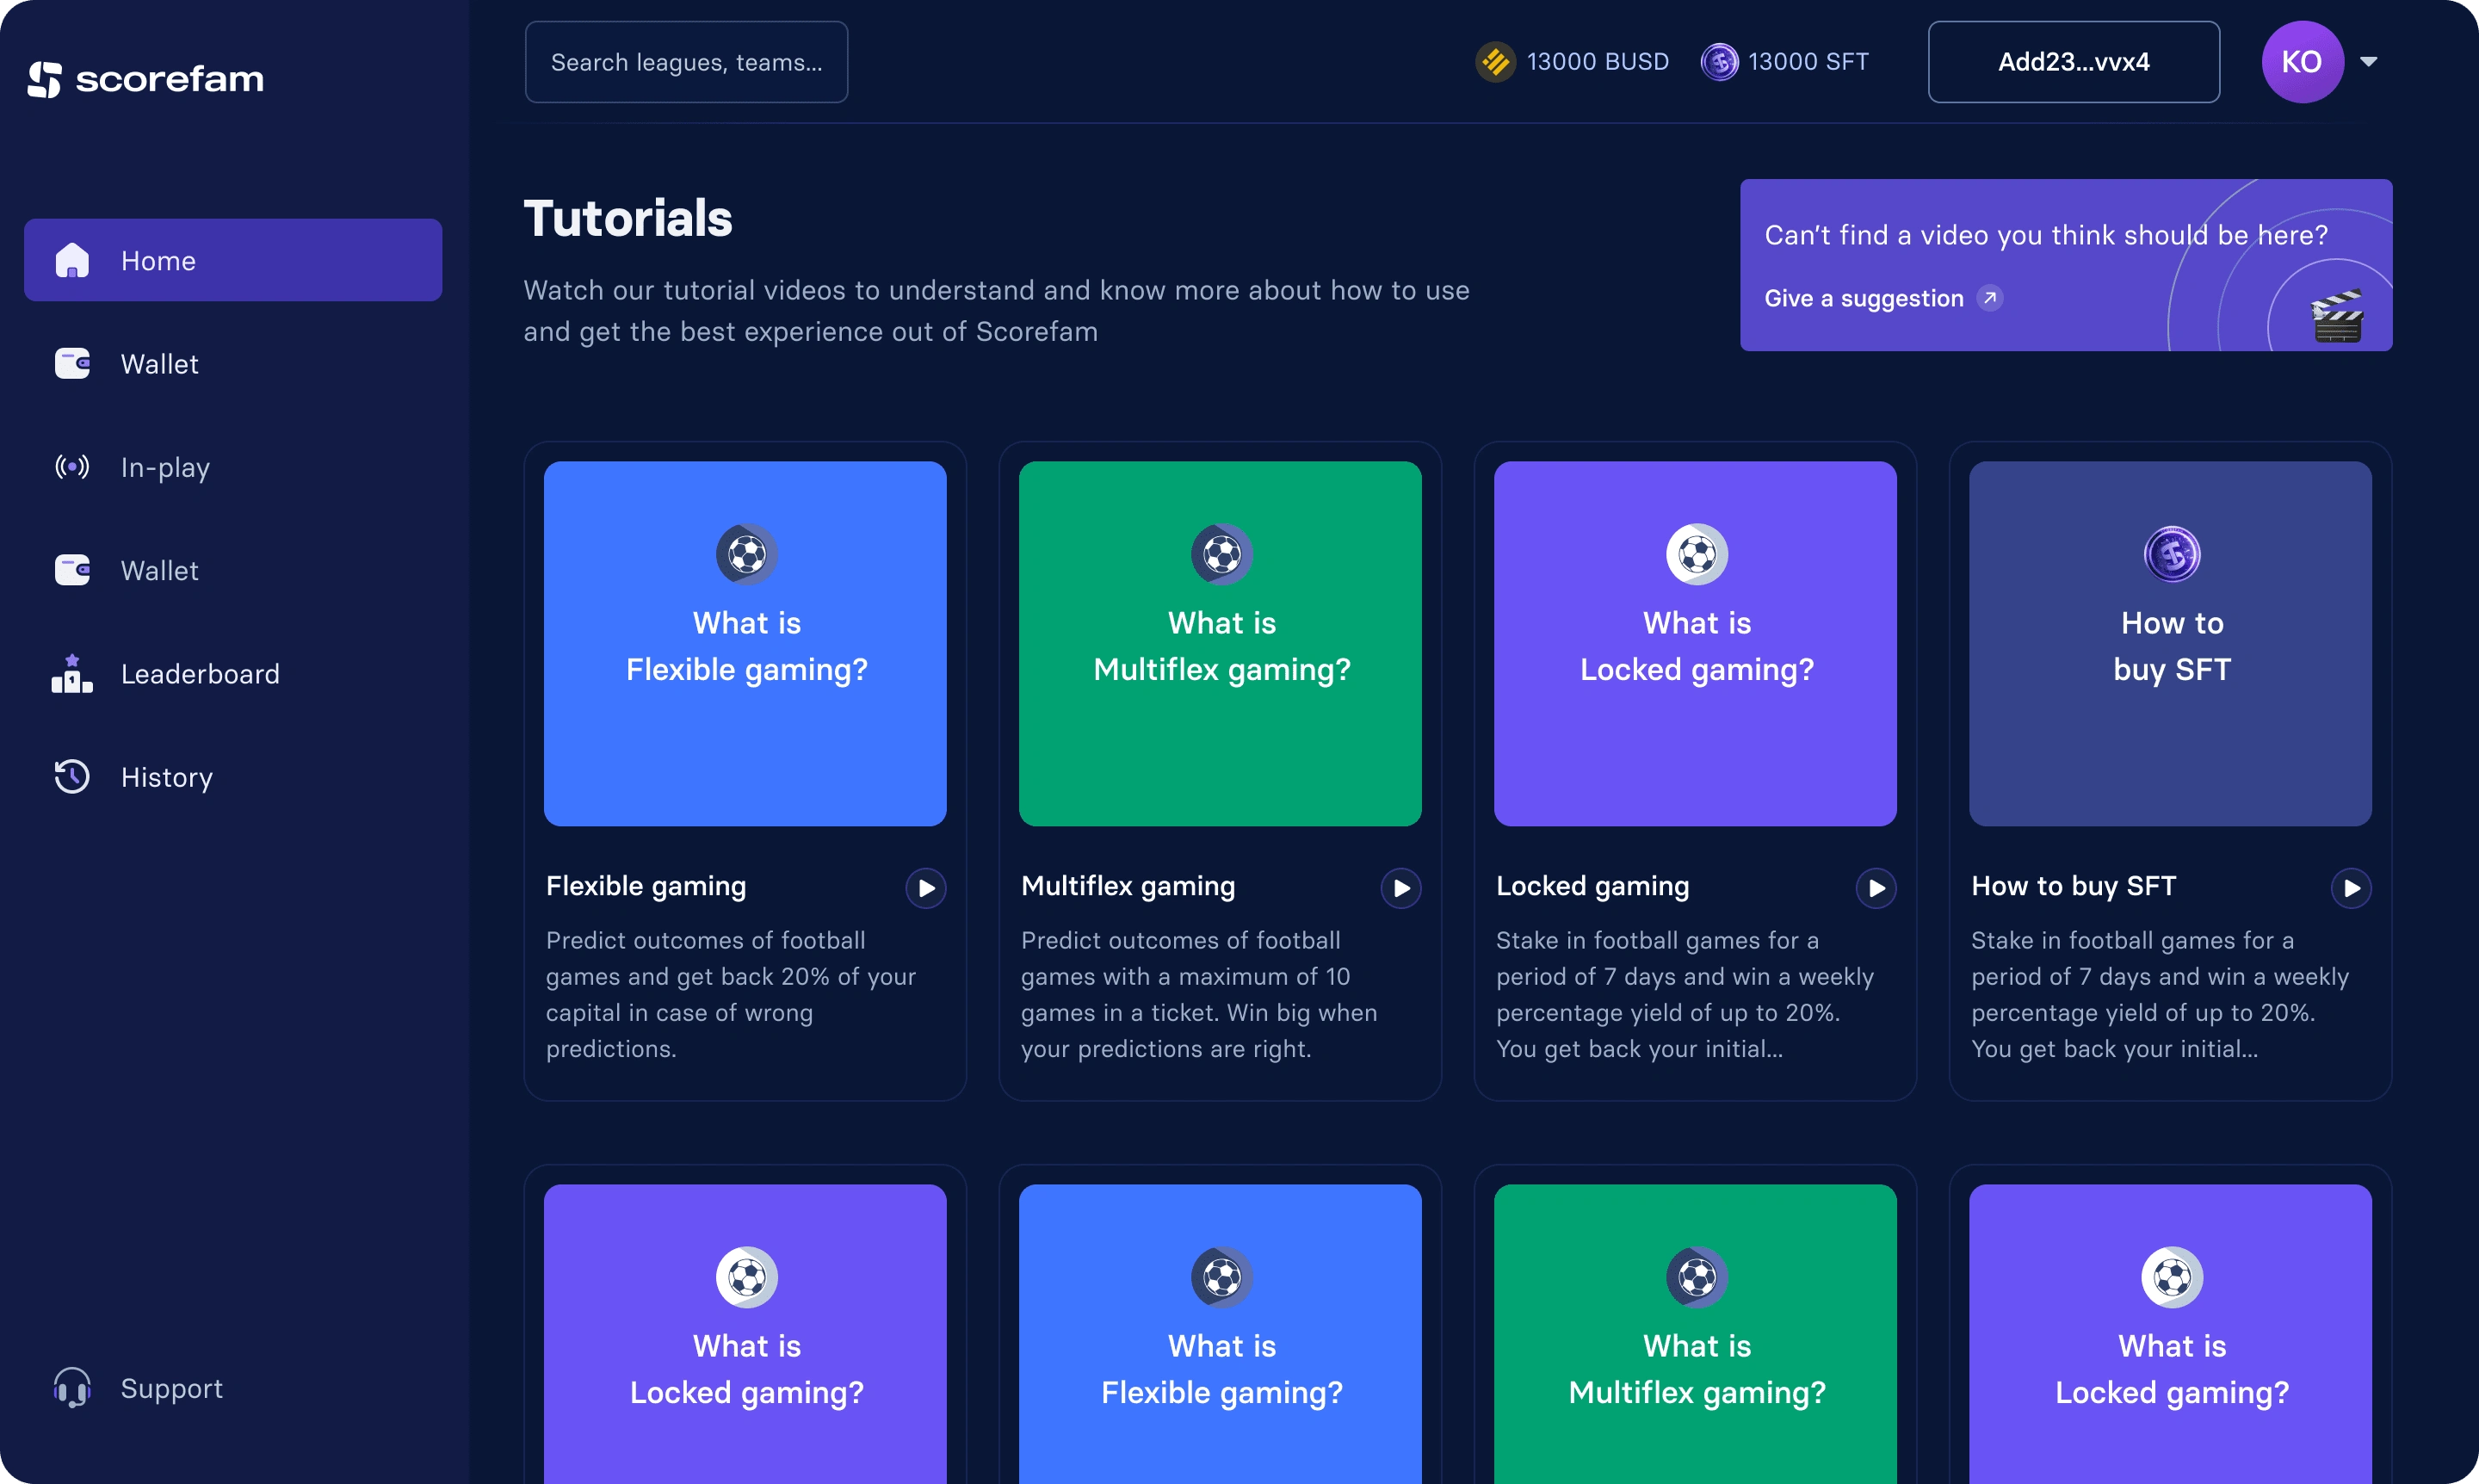Open the green Multiflex gaming thumbnail
The image size is (2479, 1484).
(x=1220, y=643)
